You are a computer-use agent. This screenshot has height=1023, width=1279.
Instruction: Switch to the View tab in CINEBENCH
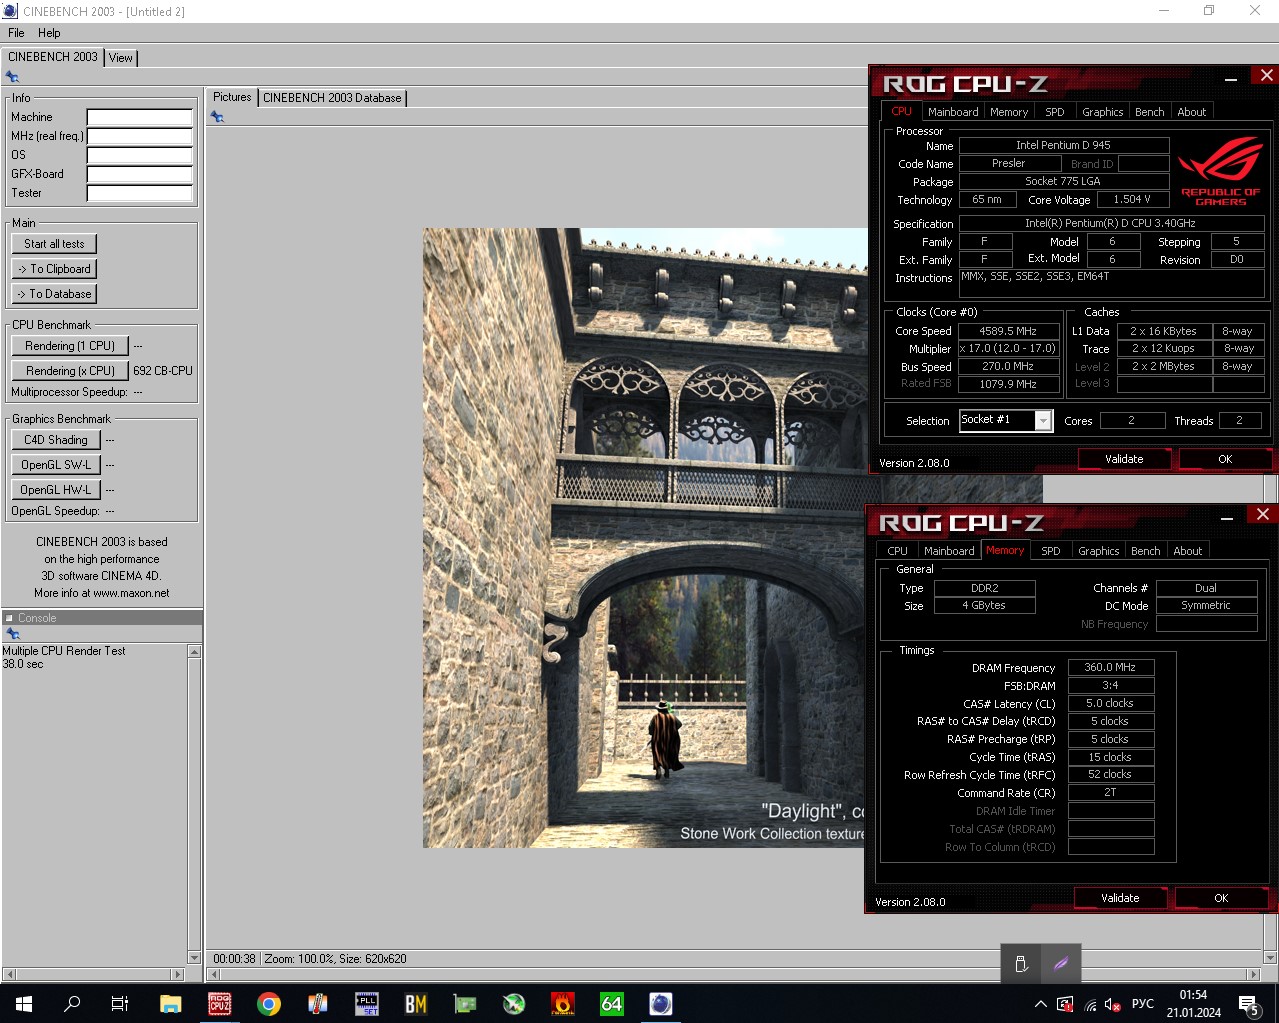coord(121,58)
